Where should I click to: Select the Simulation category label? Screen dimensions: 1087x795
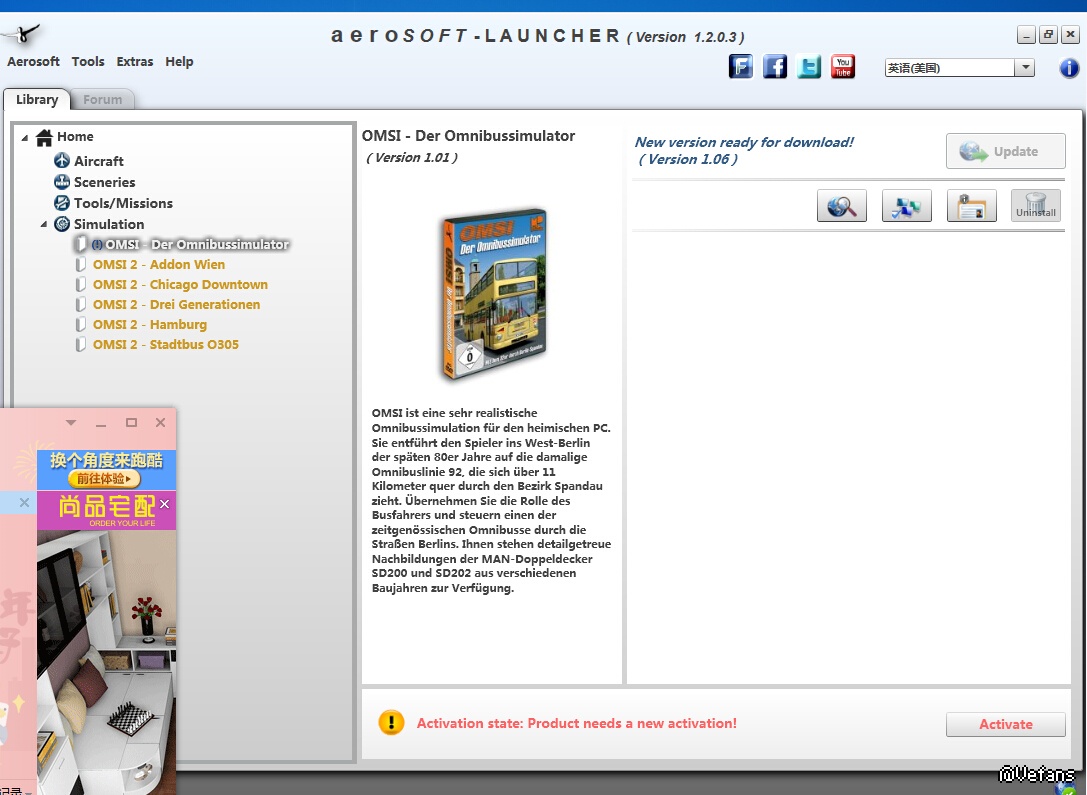click(x=109, y=225)
